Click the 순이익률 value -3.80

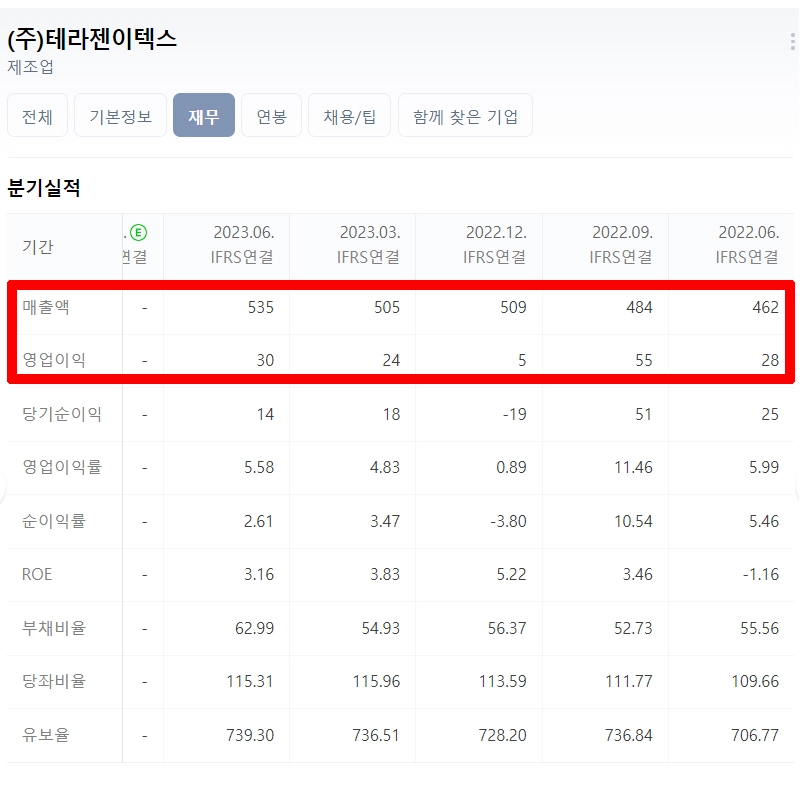[508, 521]
